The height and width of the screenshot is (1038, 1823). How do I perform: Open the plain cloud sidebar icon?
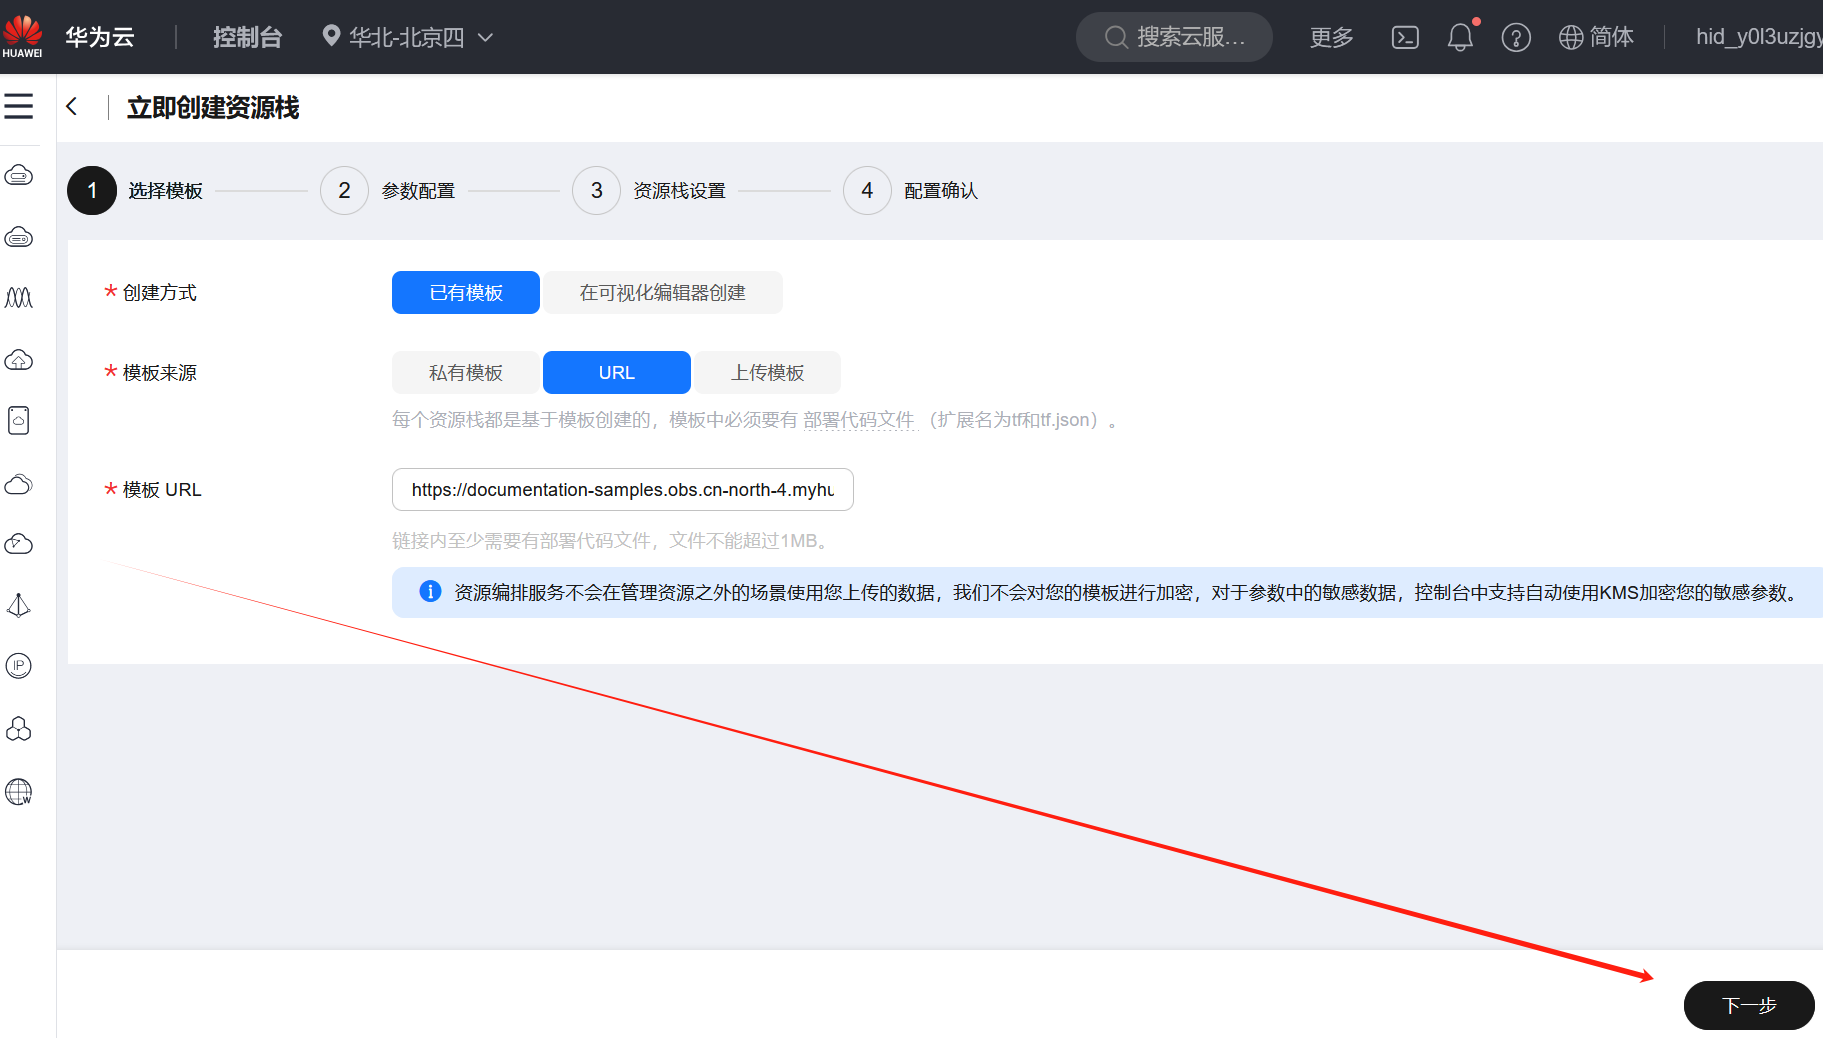(19, 485)
